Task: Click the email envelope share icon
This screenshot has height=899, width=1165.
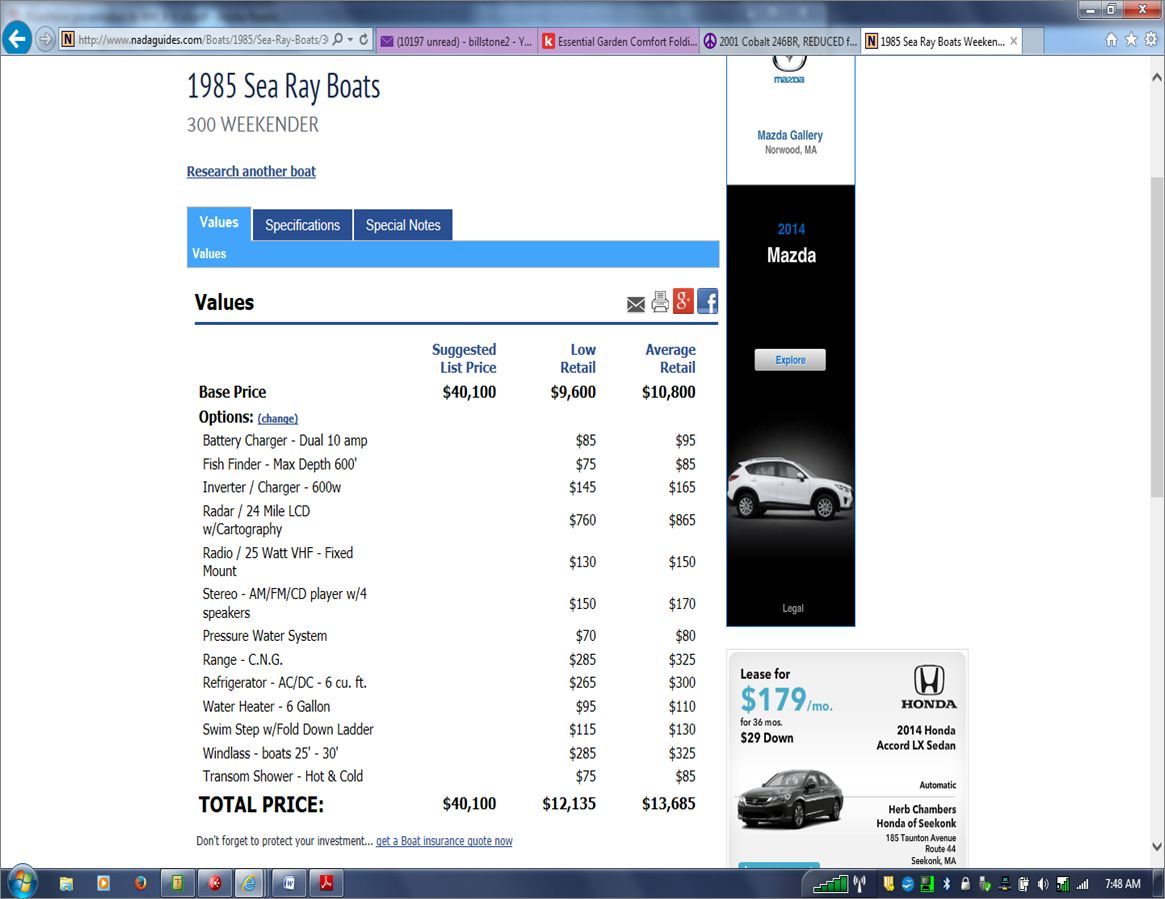Action: [x=636, y=305]
